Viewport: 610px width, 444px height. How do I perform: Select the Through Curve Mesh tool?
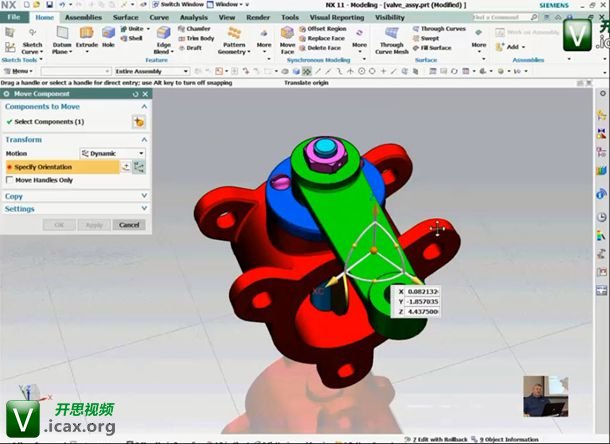point(392,40)
